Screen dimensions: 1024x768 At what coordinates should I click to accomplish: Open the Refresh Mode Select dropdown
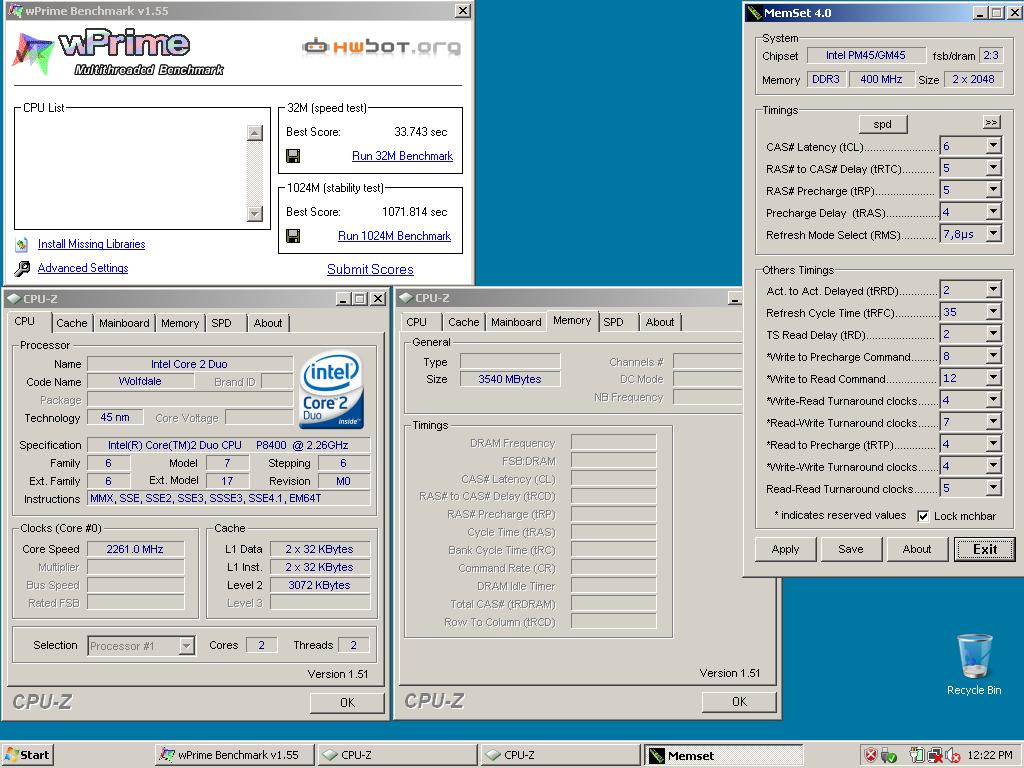[993, 234]
